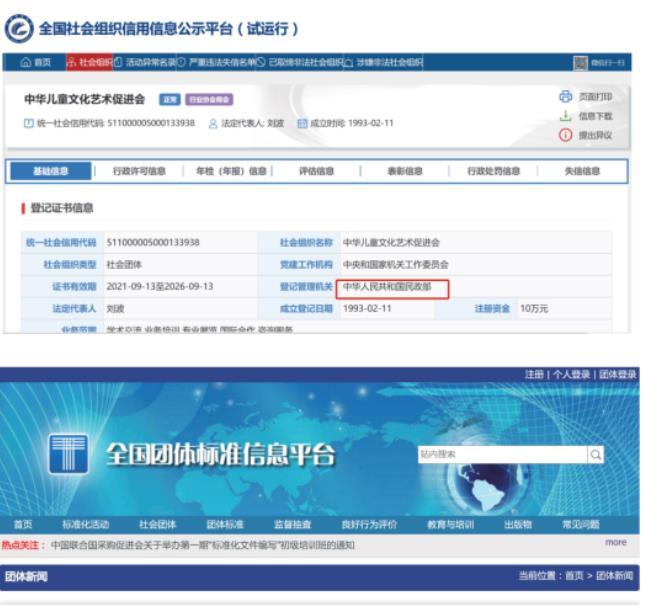
Task: Click the 全国团体标准信息平台 T logo
Action: (x=68, y=455)
